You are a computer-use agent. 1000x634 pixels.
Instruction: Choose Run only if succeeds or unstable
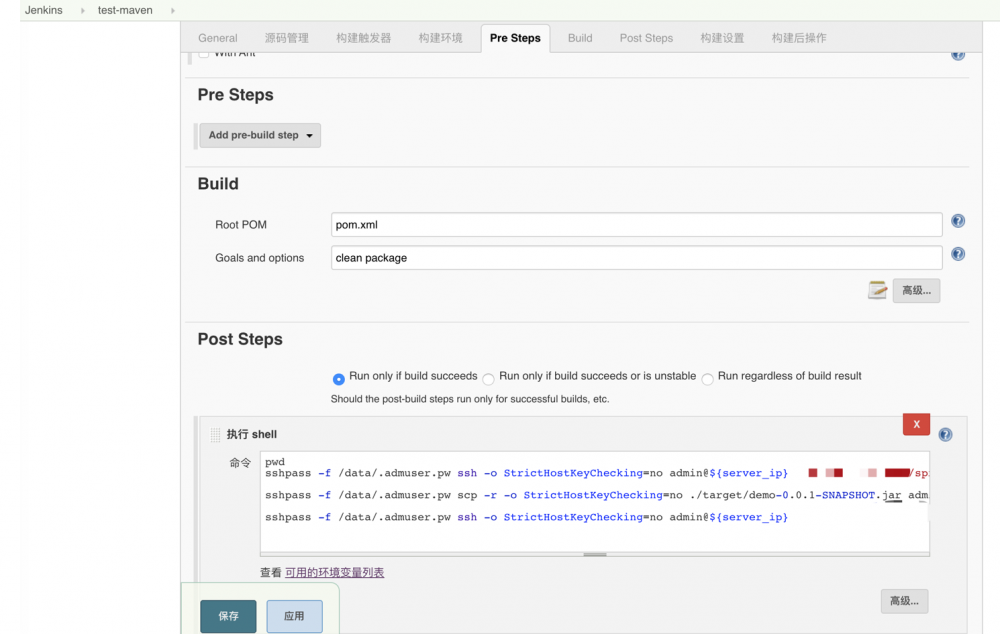[489, 379]
